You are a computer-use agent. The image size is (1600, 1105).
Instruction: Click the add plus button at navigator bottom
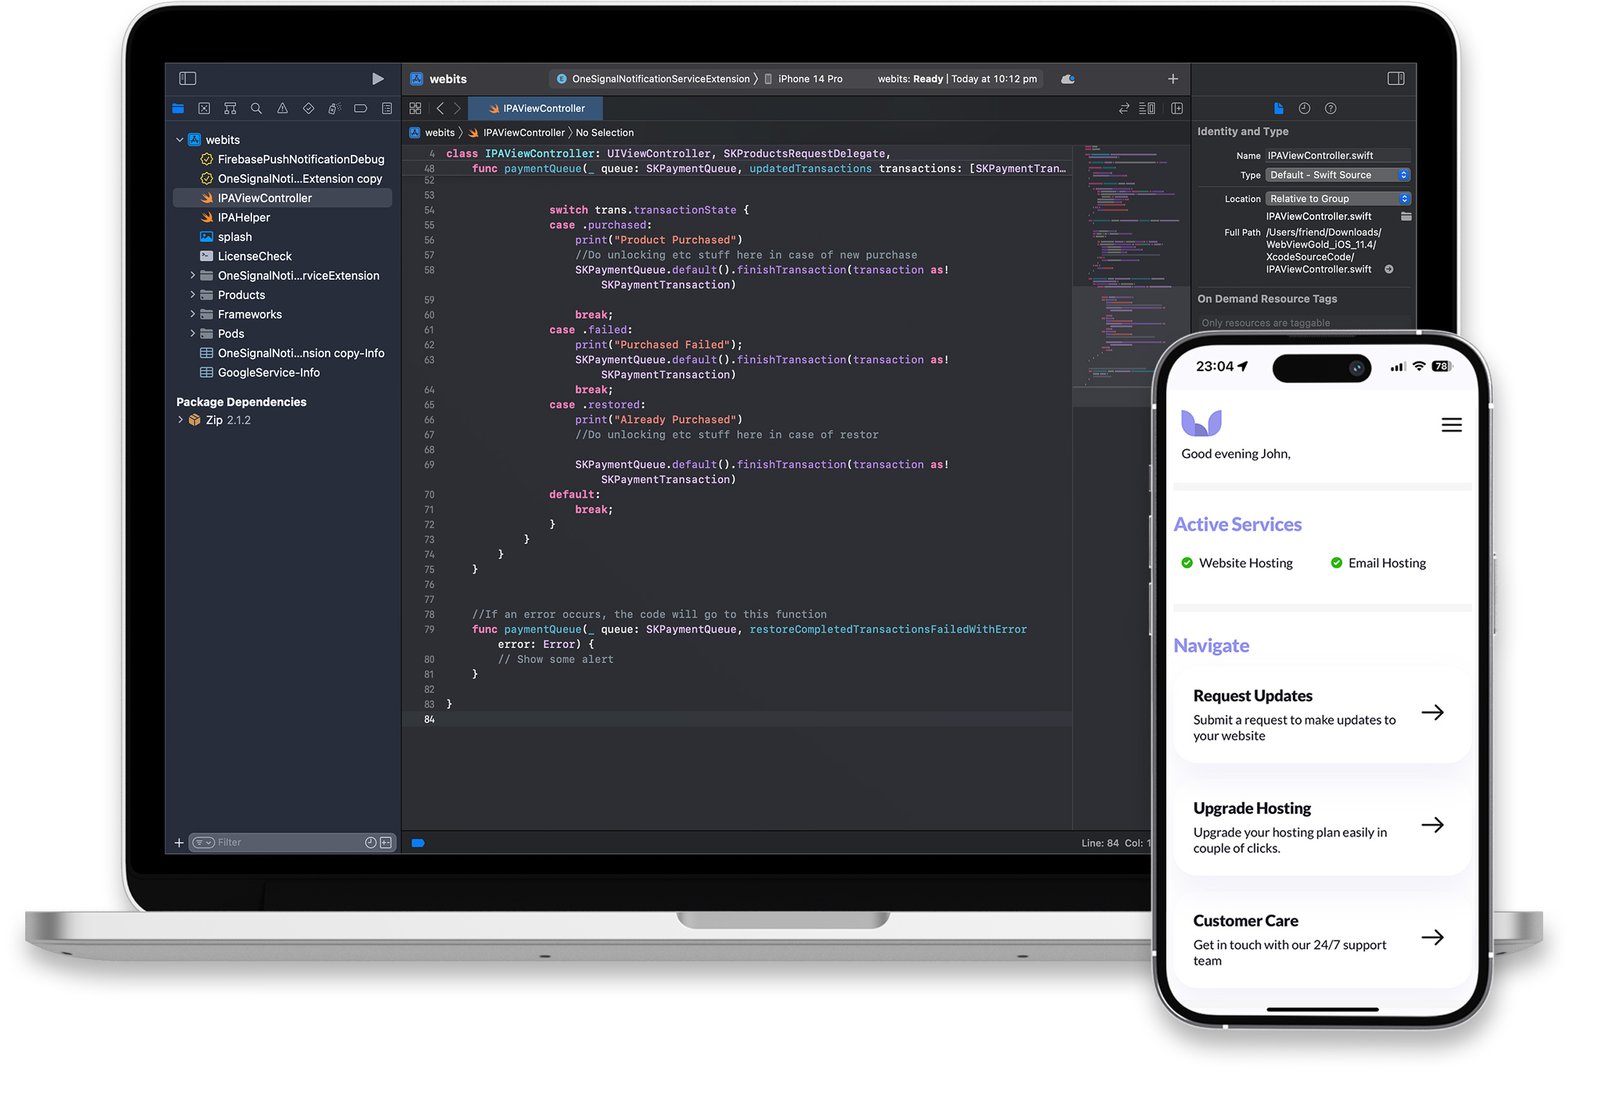(179, 843)
